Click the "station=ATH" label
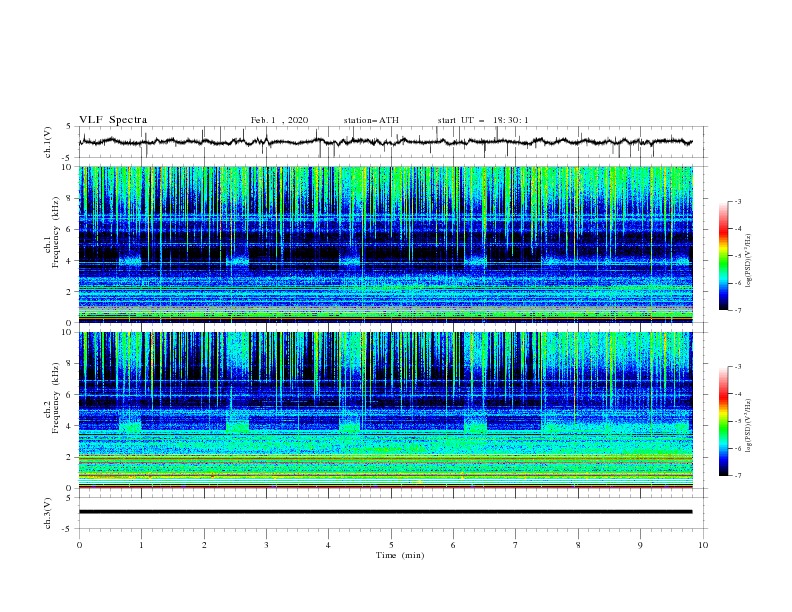The height and width of the screenshot is (612, 792). coord(371,120)
